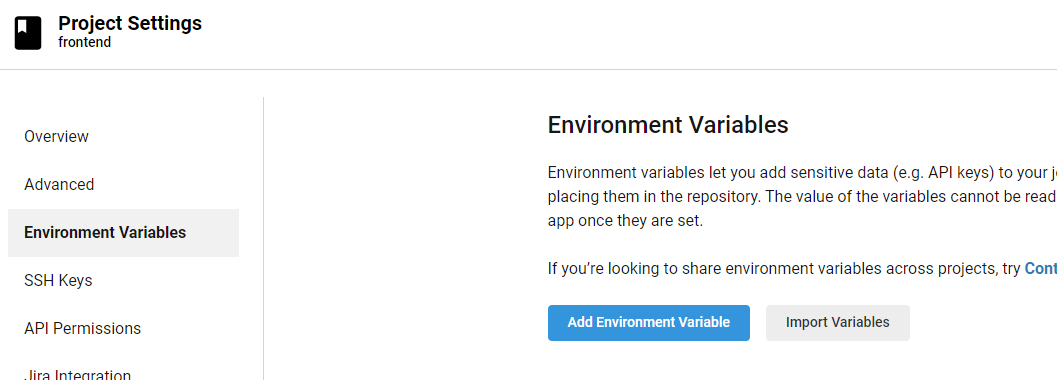This screenshot has height=380, width=1057.
Task: Follow the blue Contexts link
Action: (1041, 269)
